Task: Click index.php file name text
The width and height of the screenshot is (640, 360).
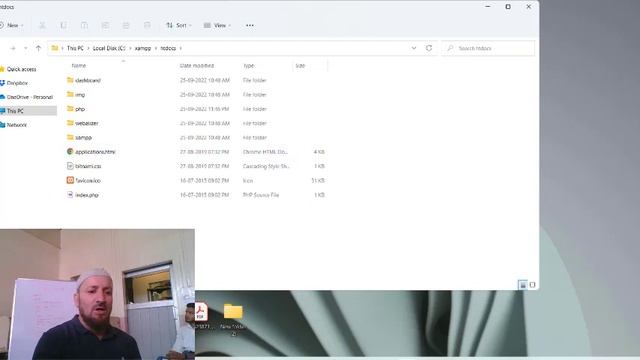Action: click(87, 195)
